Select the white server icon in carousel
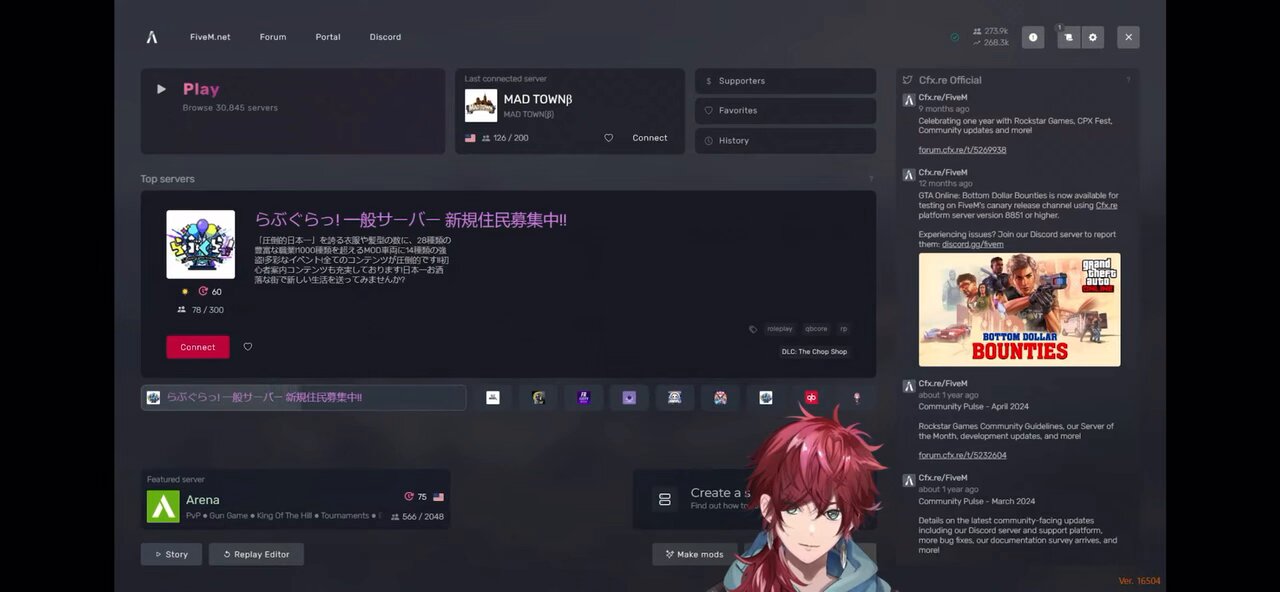1280x592 pixels. (493, 398)
